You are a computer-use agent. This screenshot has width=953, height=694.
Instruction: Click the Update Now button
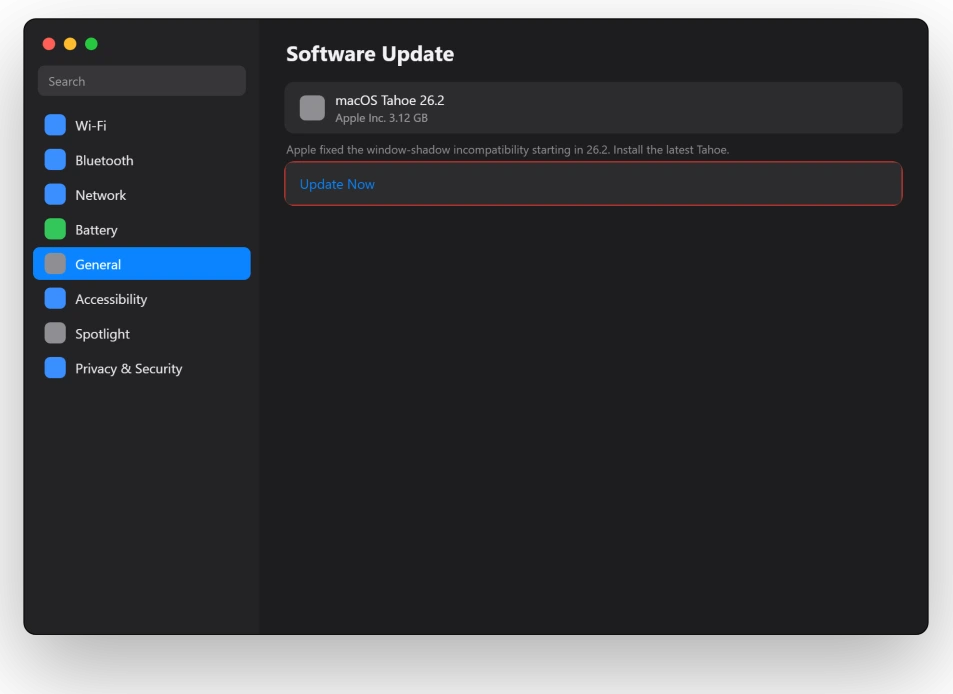(593, 184)
